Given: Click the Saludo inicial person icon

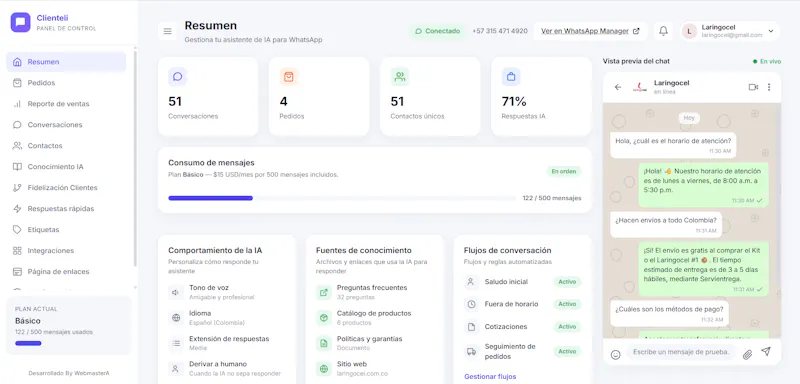Looking at the screenshot, I should pos(471,281).
